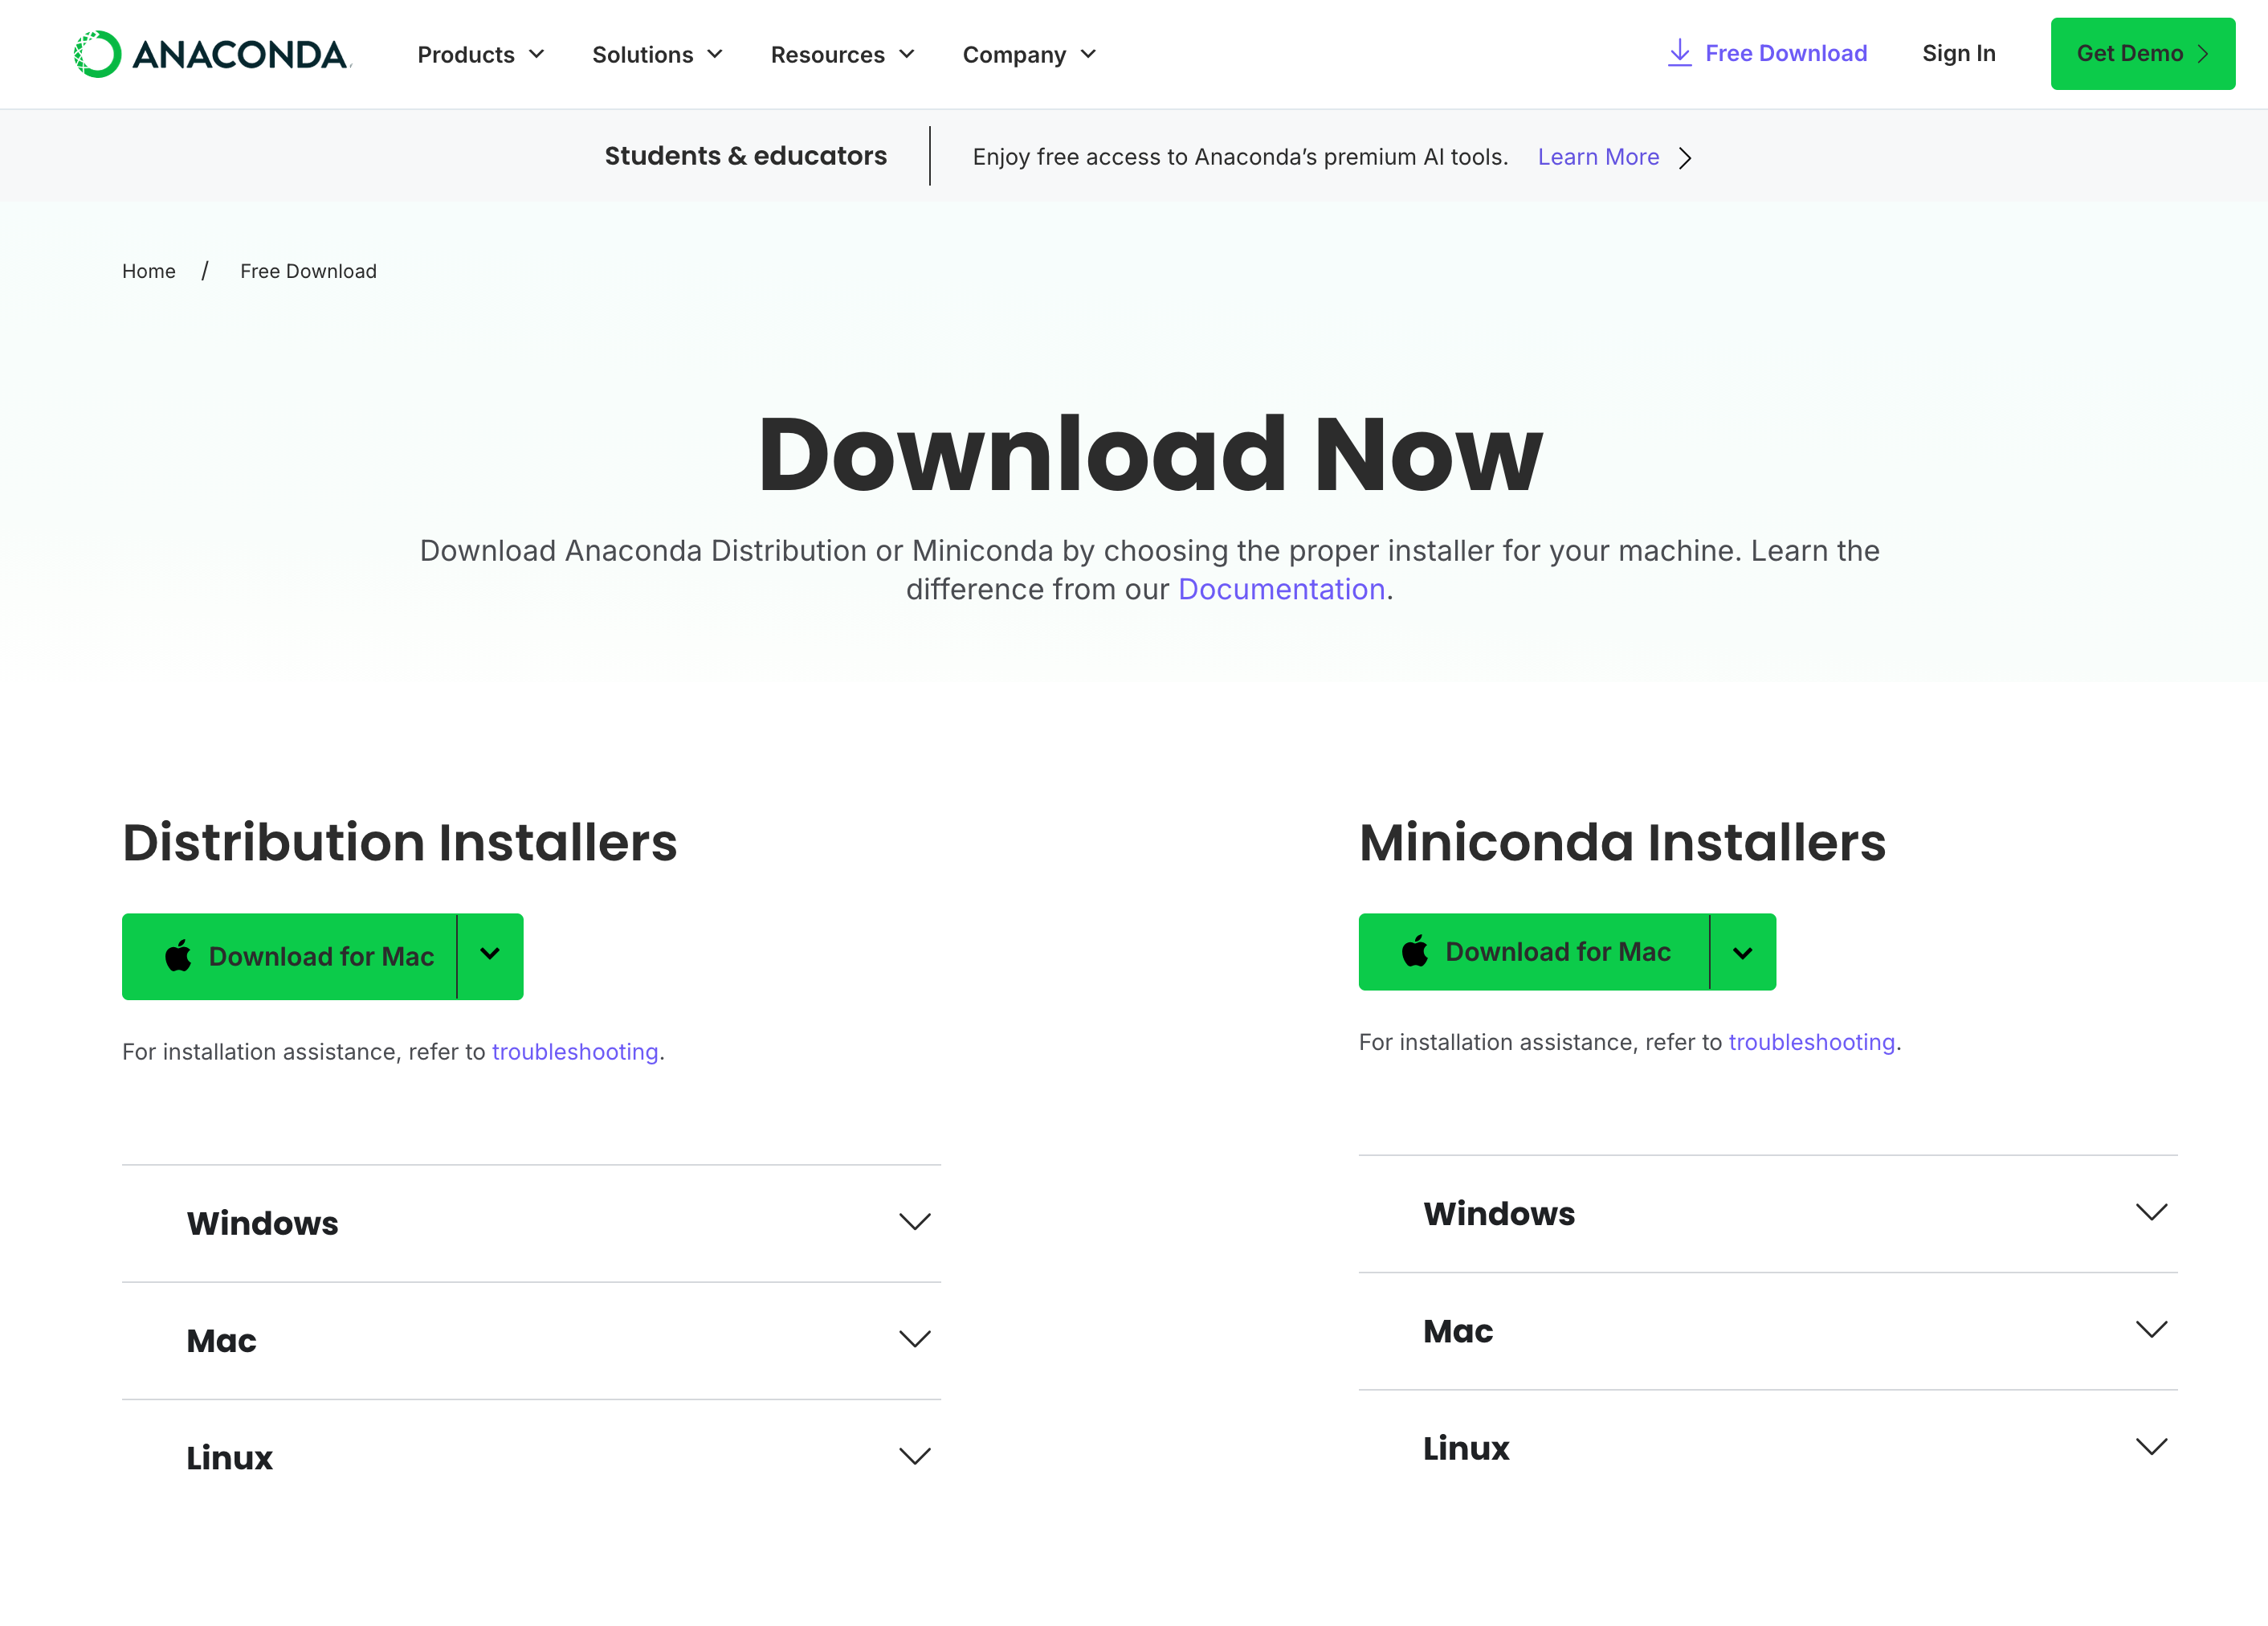Expand the Windows section under Miniconda Installers
The width and height of the screenshot is (2268, 1626).
[1767, 1213]
